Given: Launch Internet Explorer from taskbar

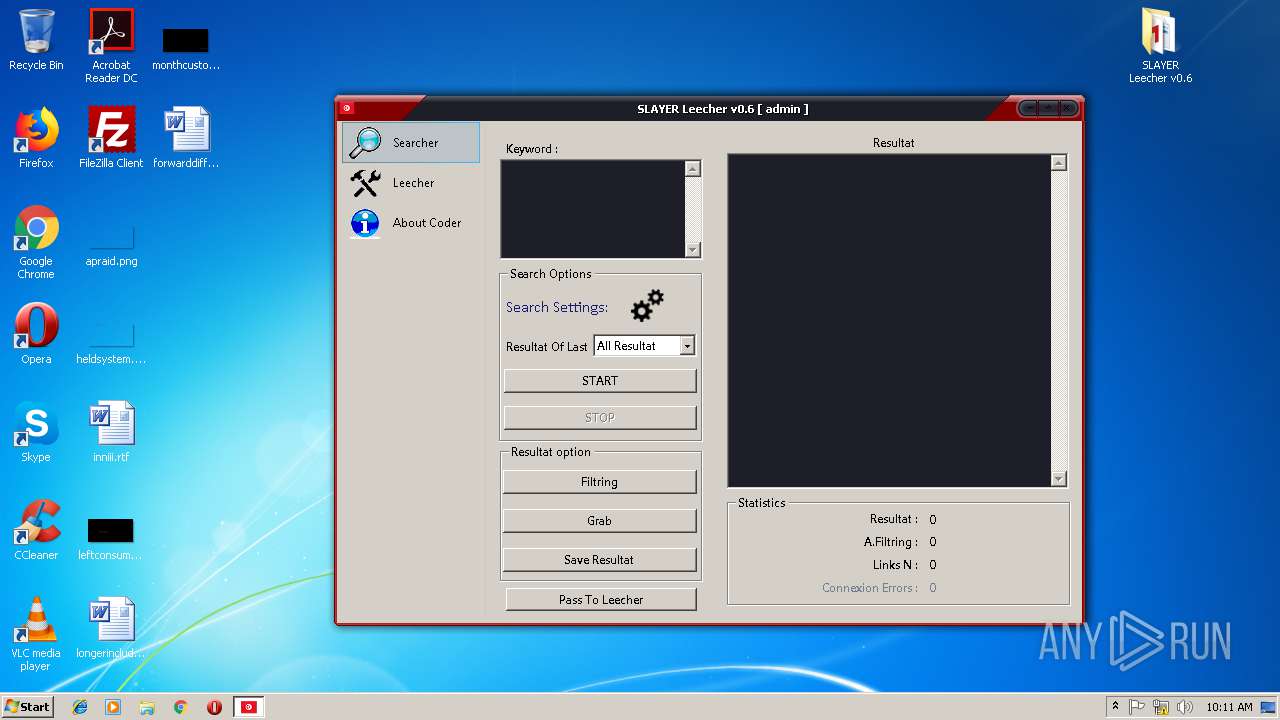Looking at the screenshot, I should coord(80,707).
